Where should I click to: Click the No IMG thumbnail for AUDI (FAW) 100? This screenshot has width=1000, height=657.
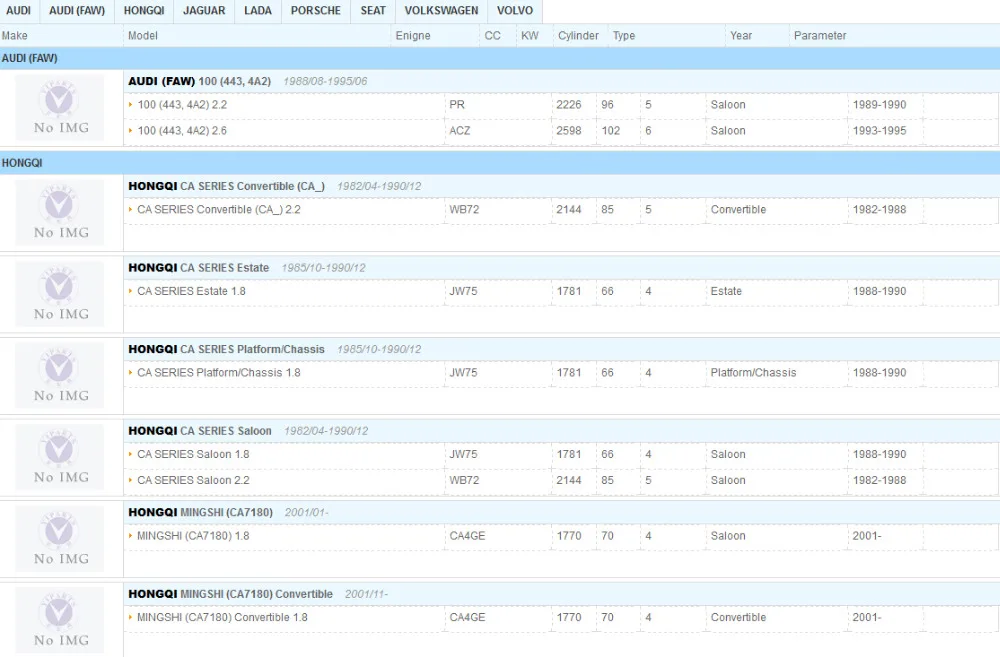59,108
